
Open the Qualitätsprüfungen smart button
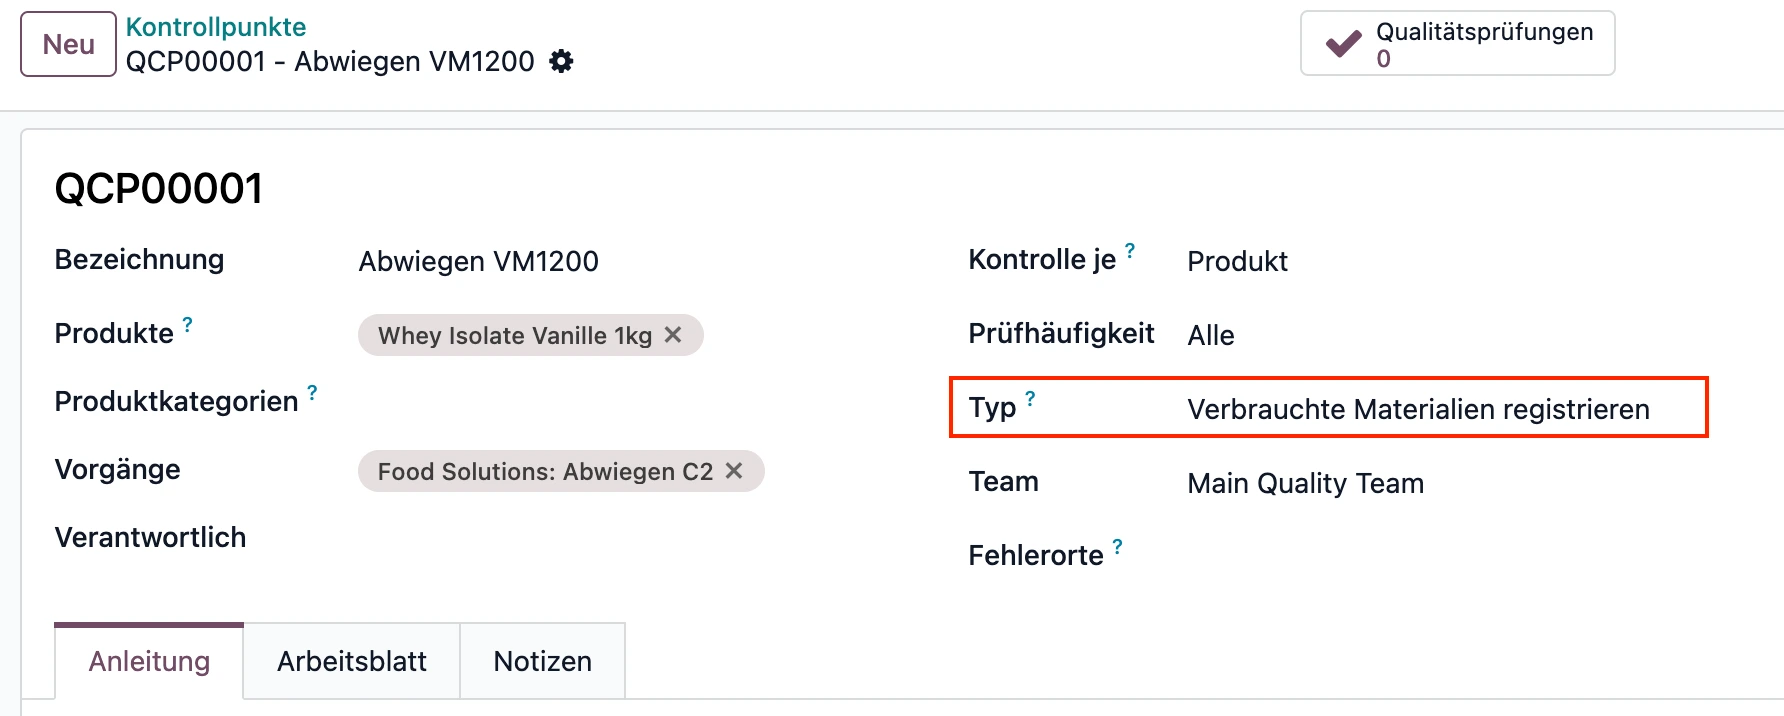point(1456,42)
